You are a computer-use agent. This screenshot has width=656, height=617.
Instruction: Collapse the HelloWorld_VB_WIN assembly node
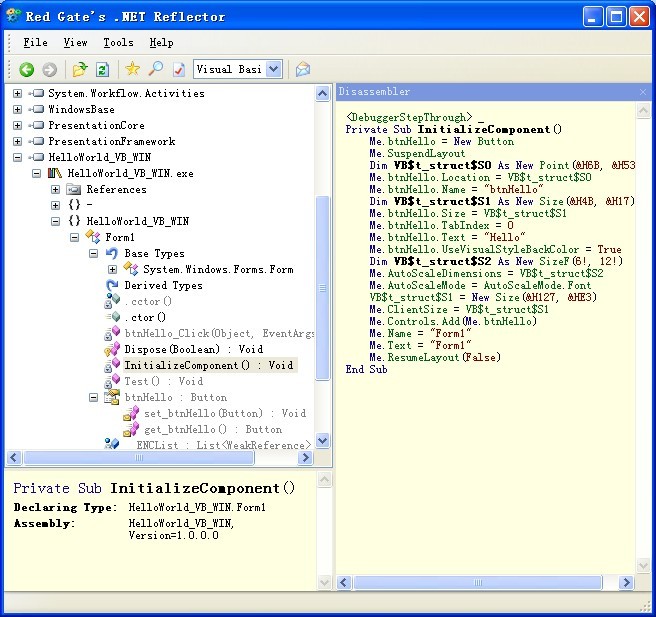(x=17, y=157)
